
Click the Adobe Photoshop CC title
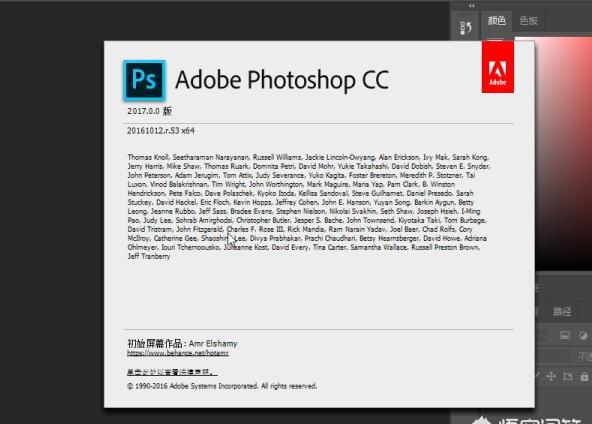282,80
